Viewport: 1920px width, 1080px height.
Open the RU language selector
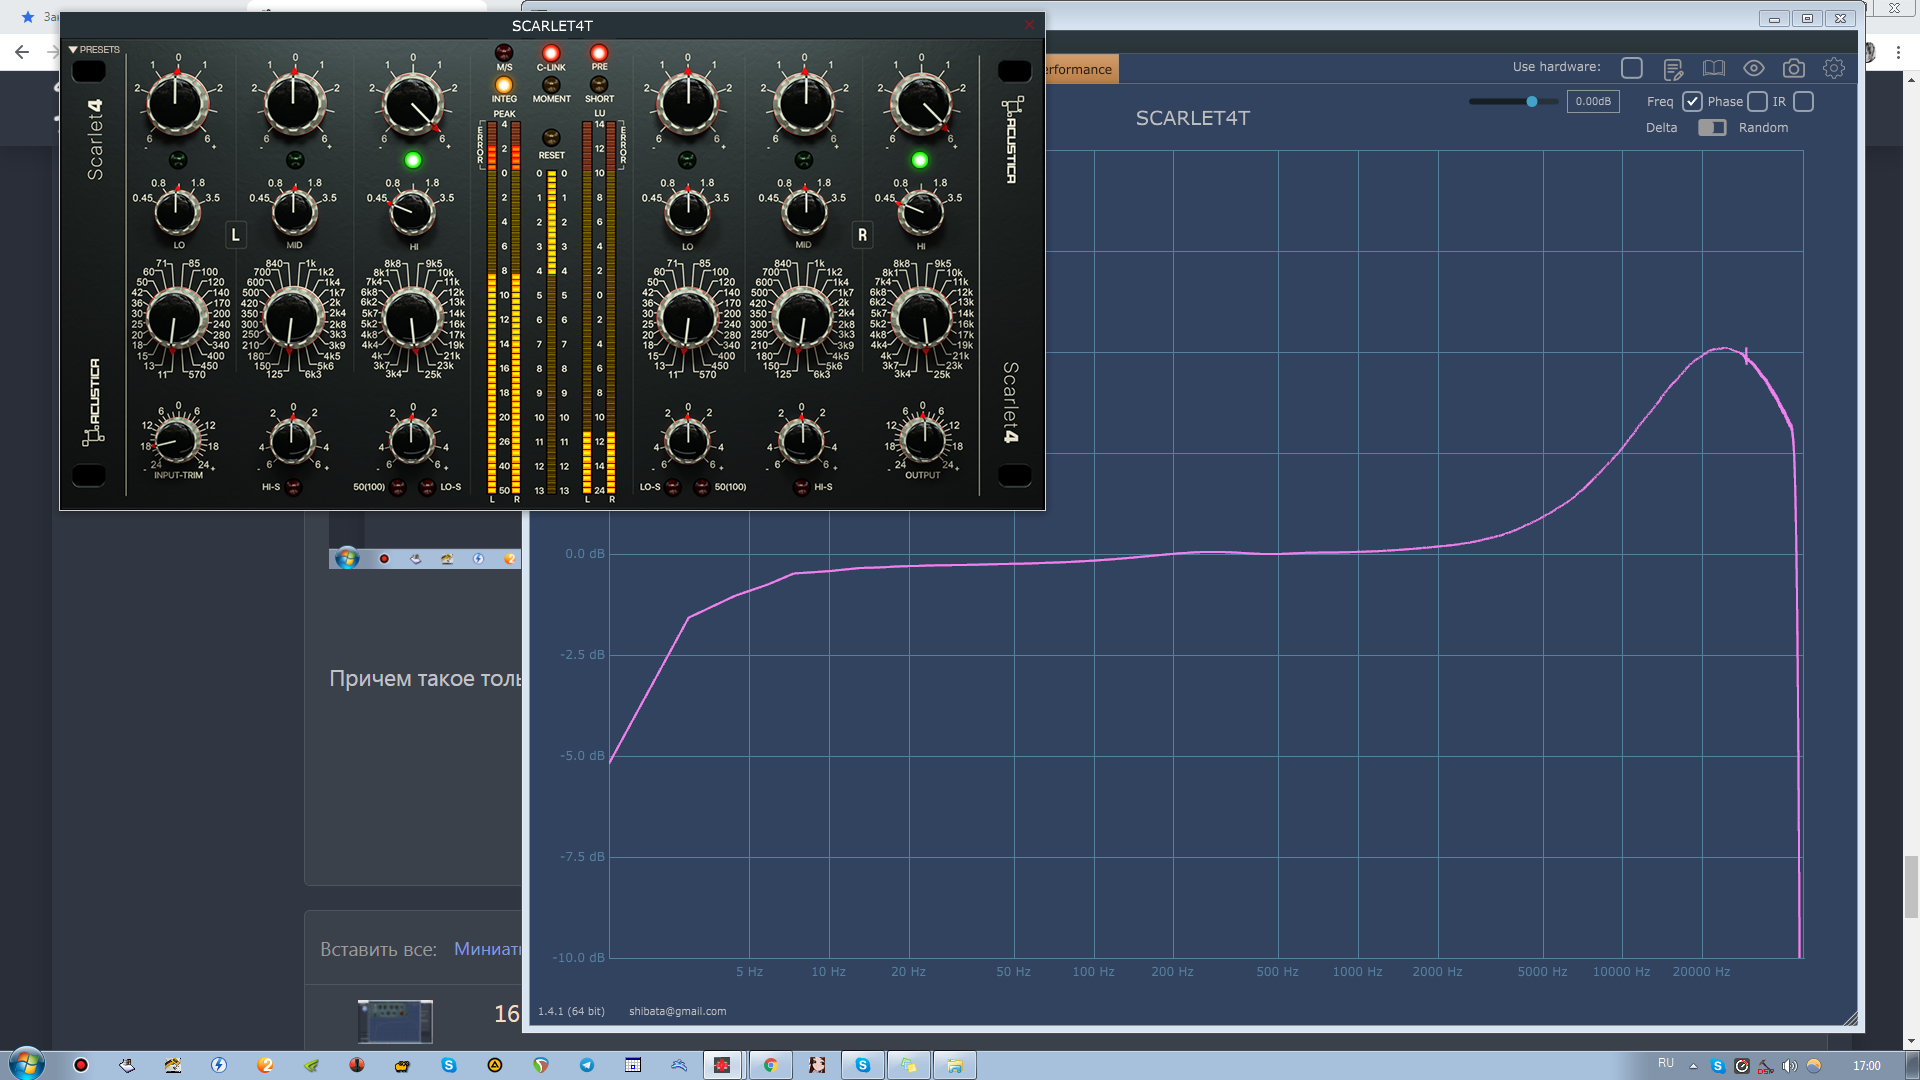pyautogui.click(x=1665, y=1064)
